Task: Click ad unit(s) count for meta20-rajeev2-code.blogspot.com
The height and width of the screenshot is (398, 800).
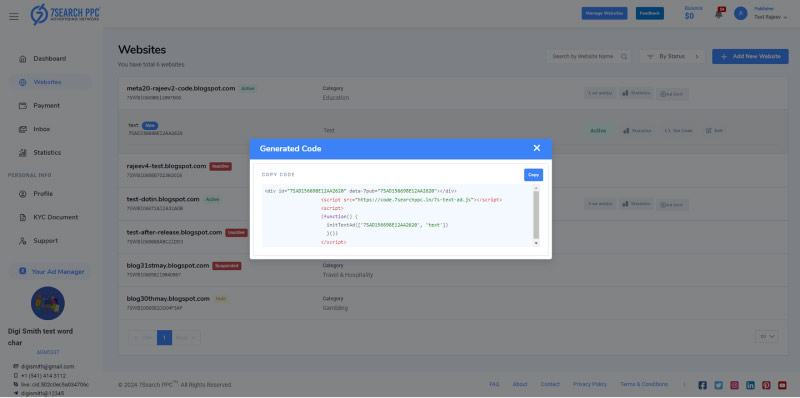Action: point(600,93)
